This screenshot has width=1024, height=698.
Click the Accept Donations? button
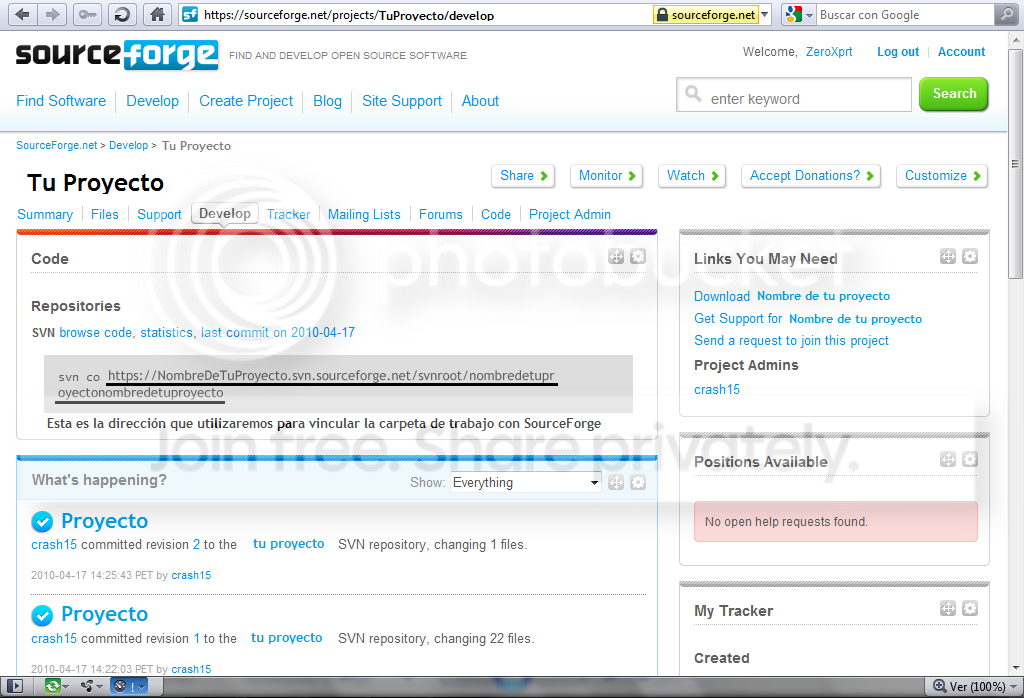click(x=811, y=176)
